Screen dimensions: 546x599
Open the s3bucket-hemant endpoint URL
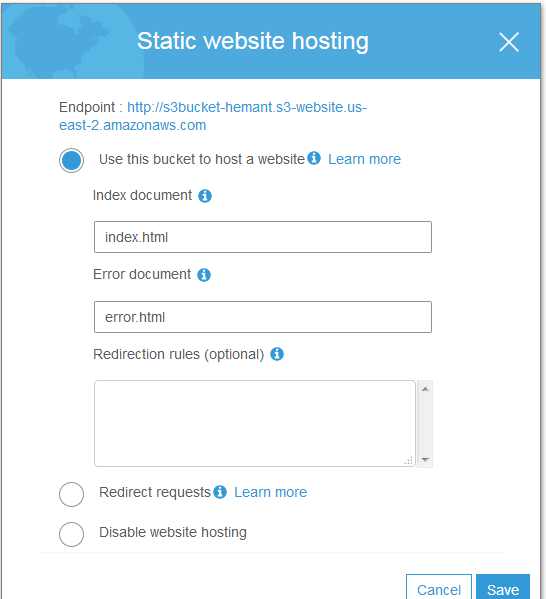pos(213,116)
